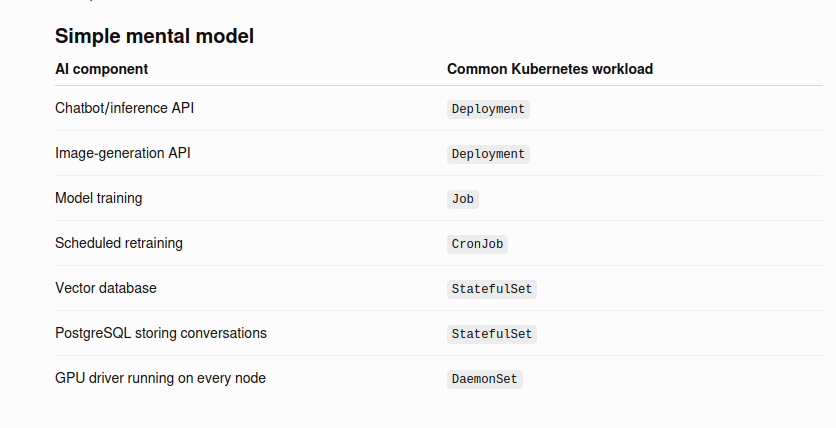This screenshot has height=428, width=836.
Task: Click the GPU driver running on every node cell
Action: [x=160, y=378]
